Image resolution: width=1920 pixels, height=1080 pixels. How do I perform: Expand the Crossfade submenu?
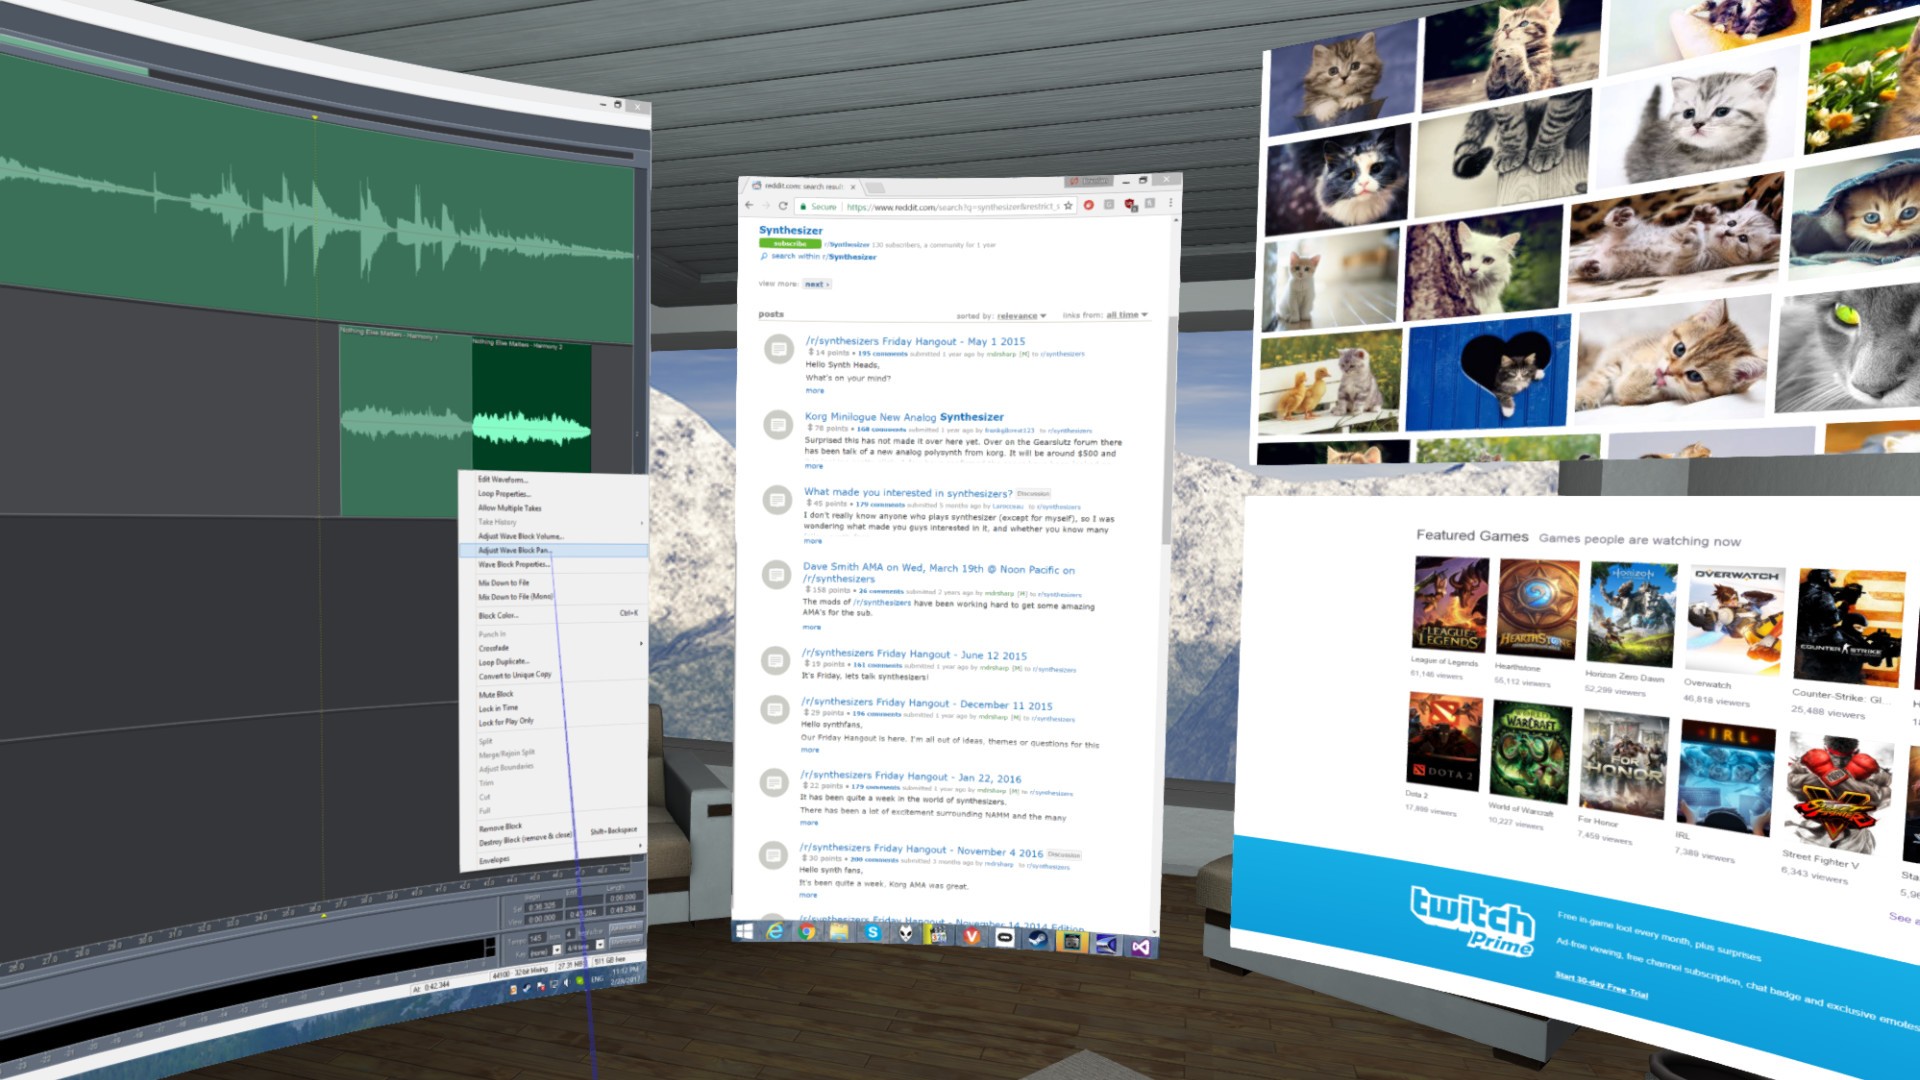[x=494, y=648]
